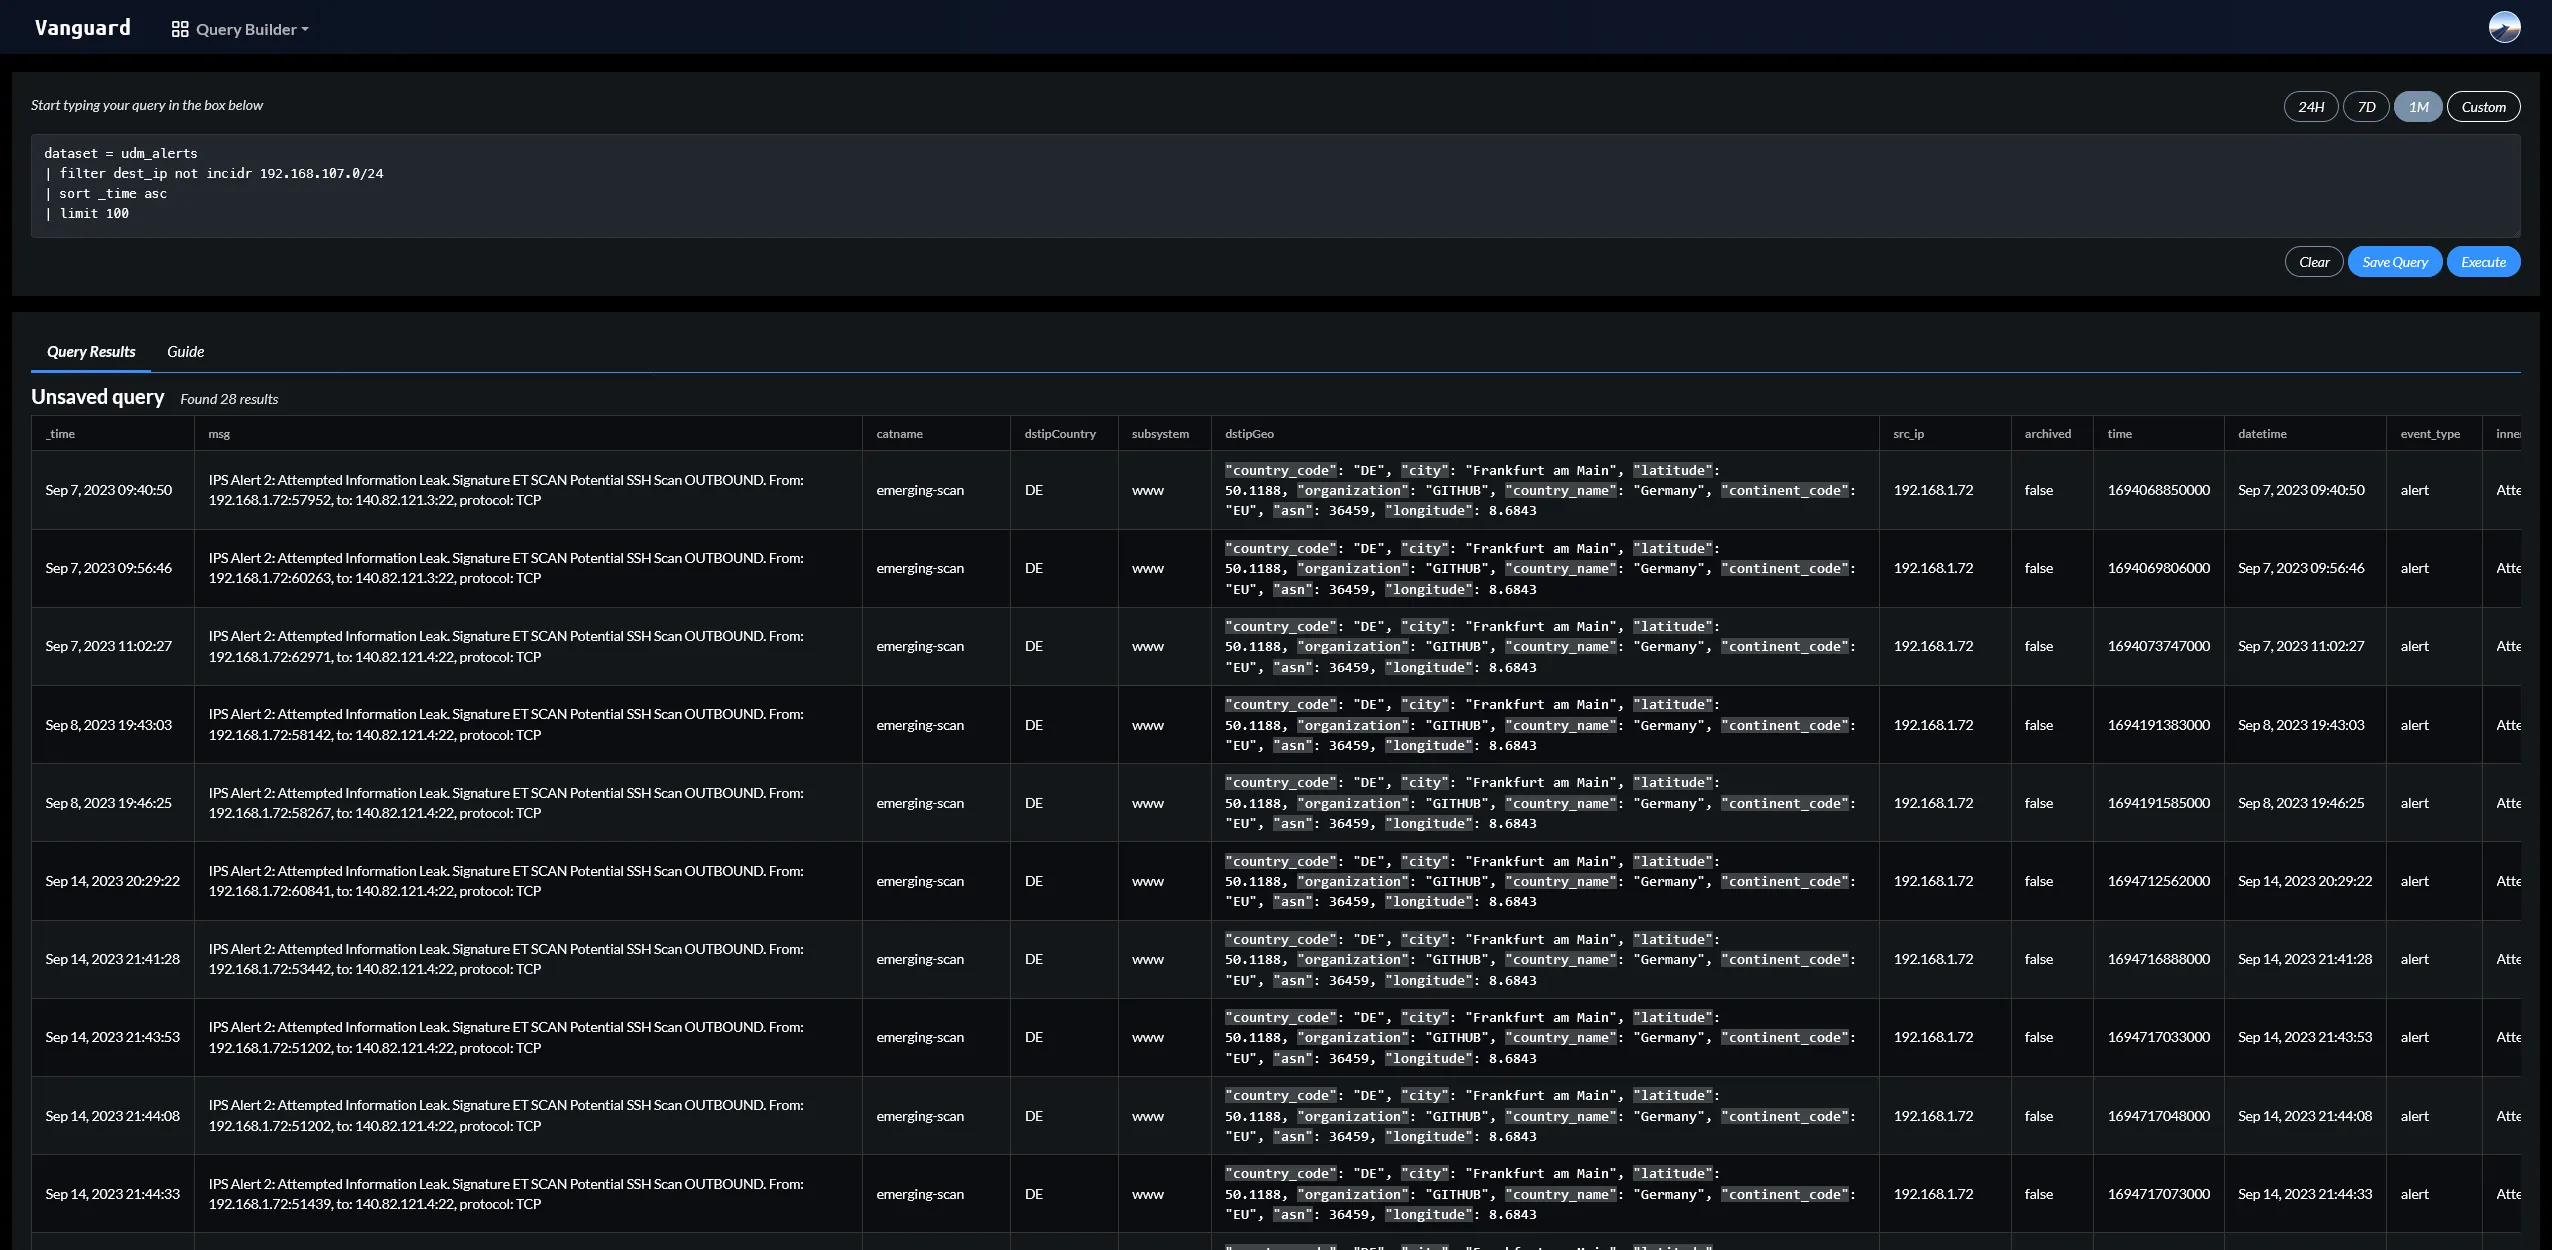The width and height of the screenshot is (2552, 1250).
Task: Switch to the Guide tab
Action: (x=184, y=351)
